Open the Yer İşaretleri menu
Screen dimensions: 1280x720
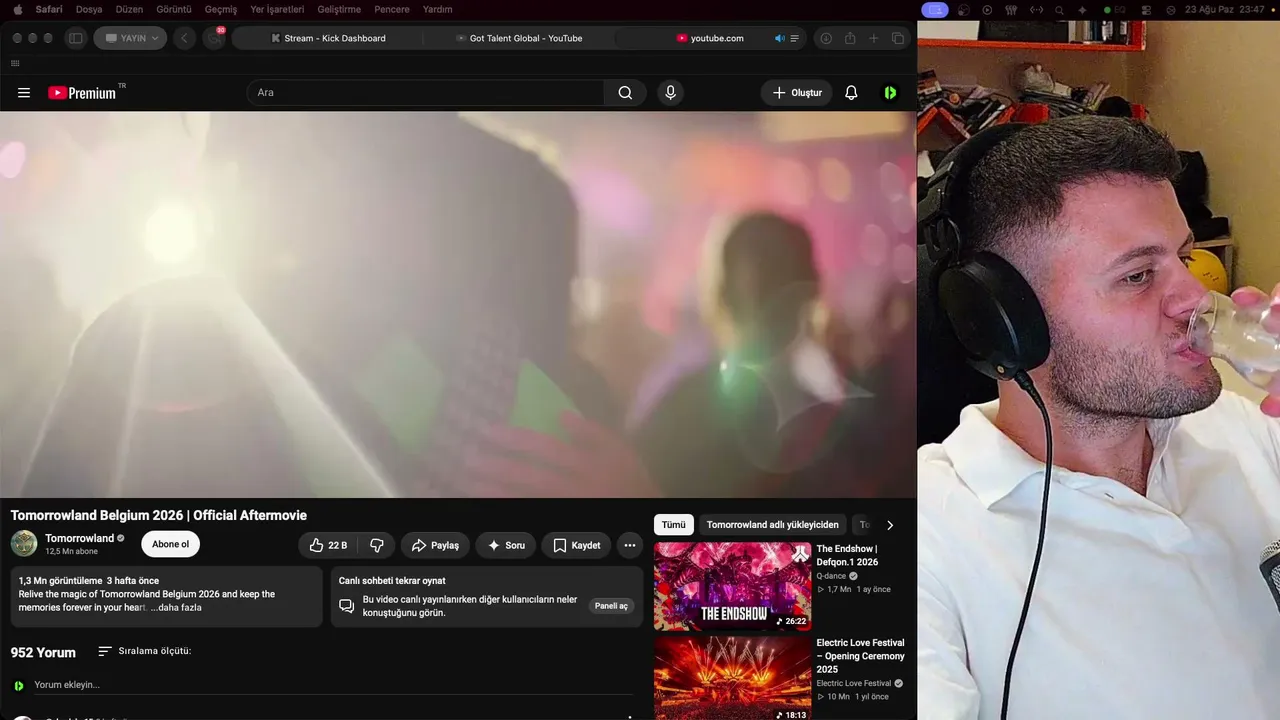click(277, 9)
